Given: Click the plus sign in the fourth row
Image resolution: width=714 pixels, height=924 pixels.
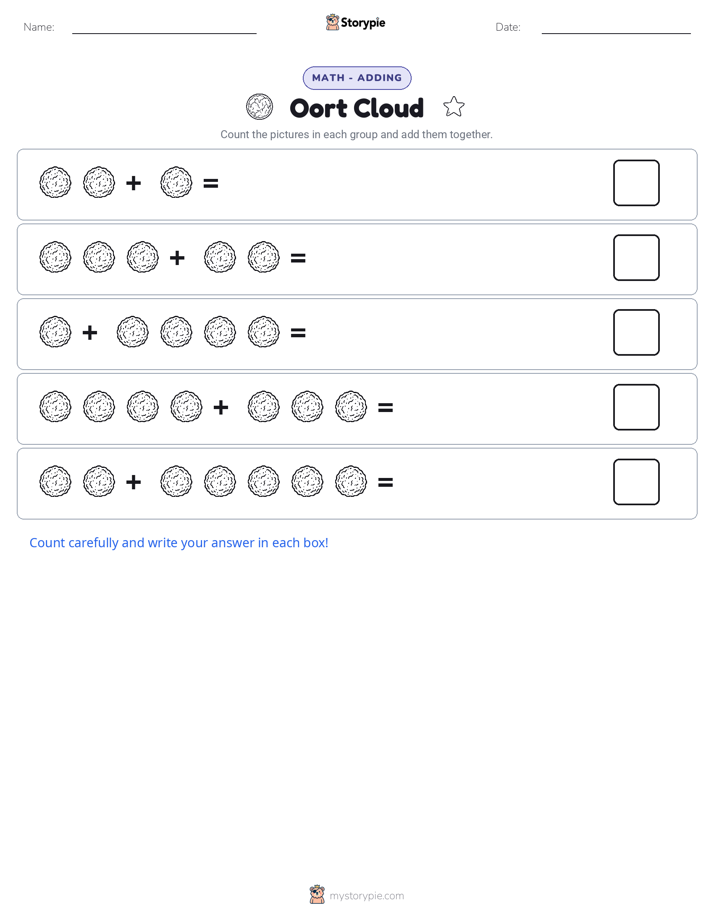Looking at the screenshot, I should tap(221, 407).
